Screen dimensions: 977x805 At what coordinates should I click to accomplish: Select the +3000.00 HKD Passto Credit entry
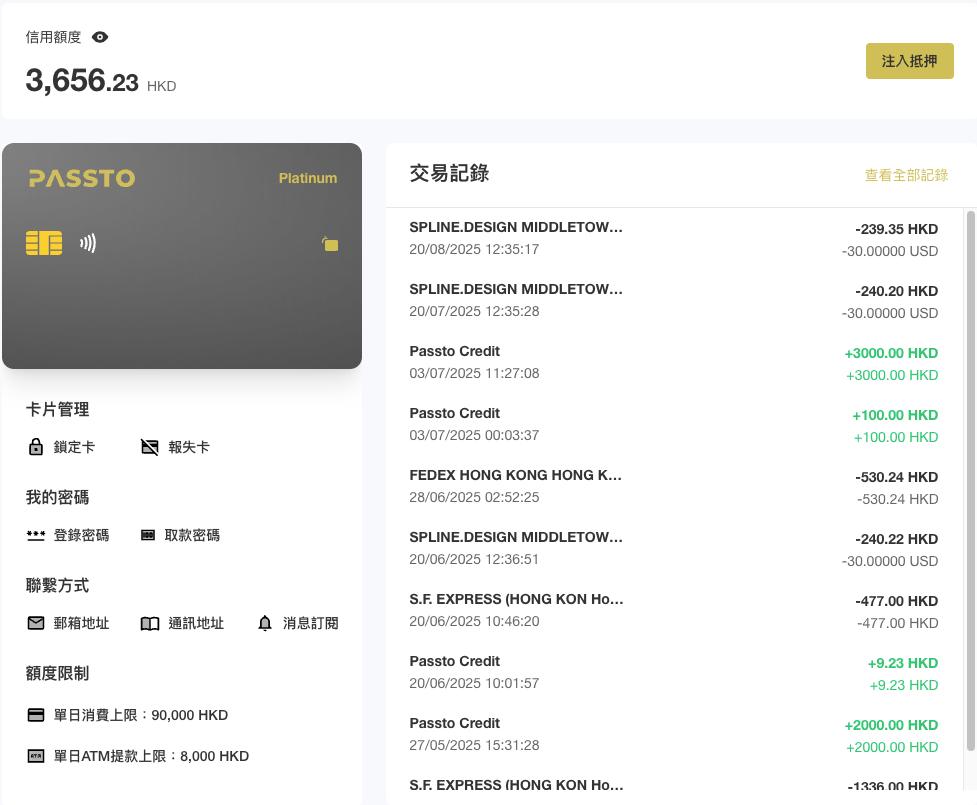point(673,363)
